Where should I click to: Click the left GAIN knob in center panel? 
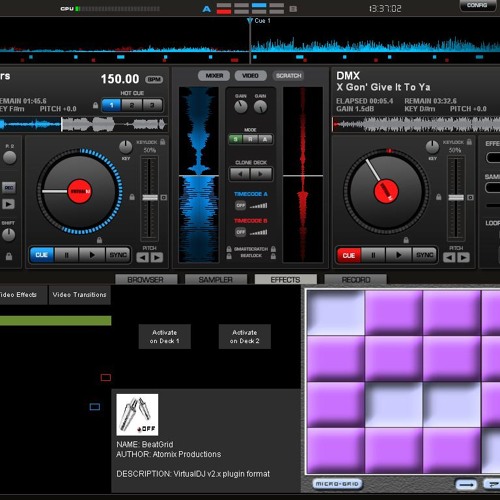241,107
